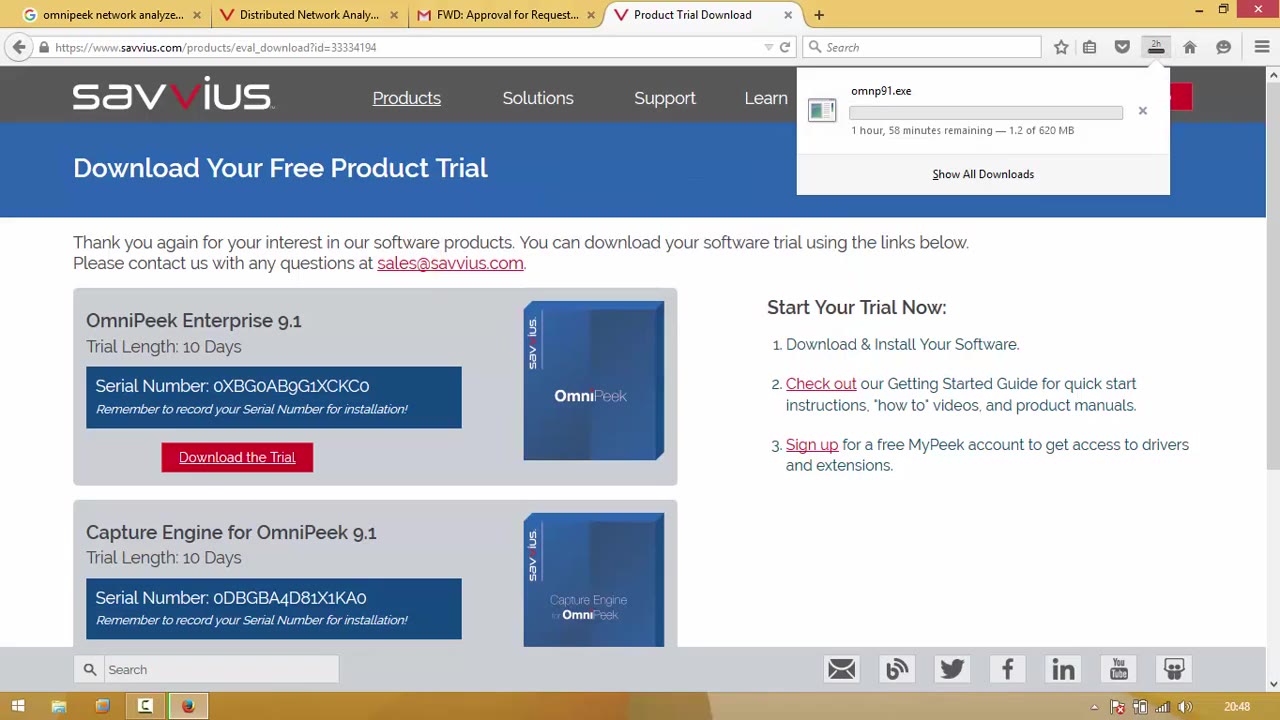Click the footer Search input field
The height and width of the screenshot is (720, 1280).
pyautogui.click(x=220, y=669)
